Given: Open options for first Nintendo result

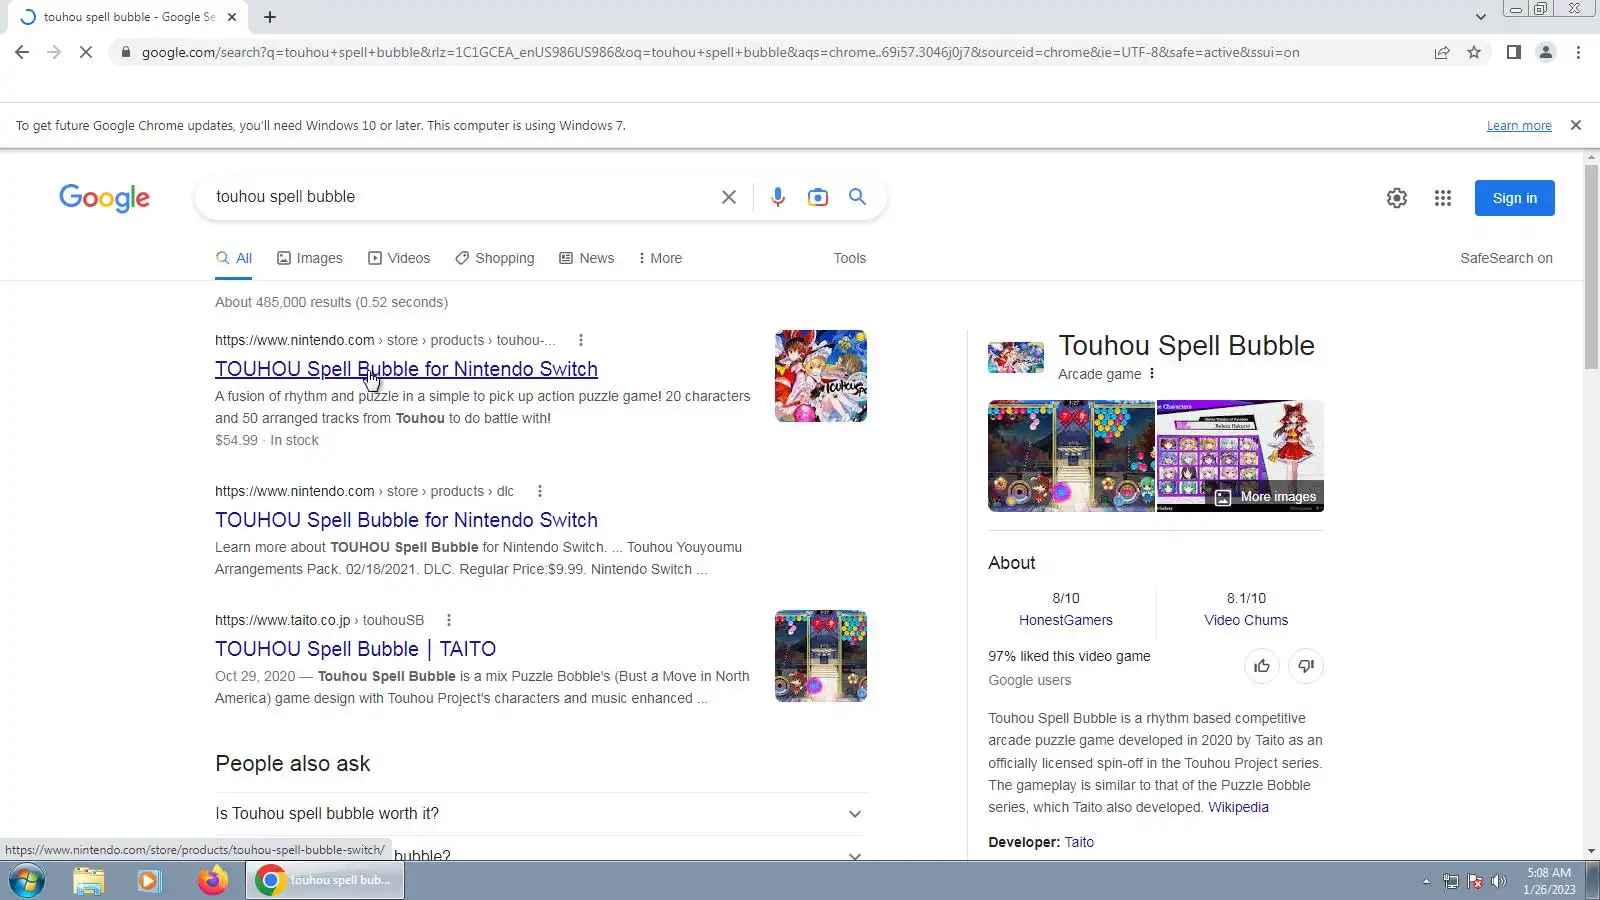Looking at the screenshot, I should [581, 340].
